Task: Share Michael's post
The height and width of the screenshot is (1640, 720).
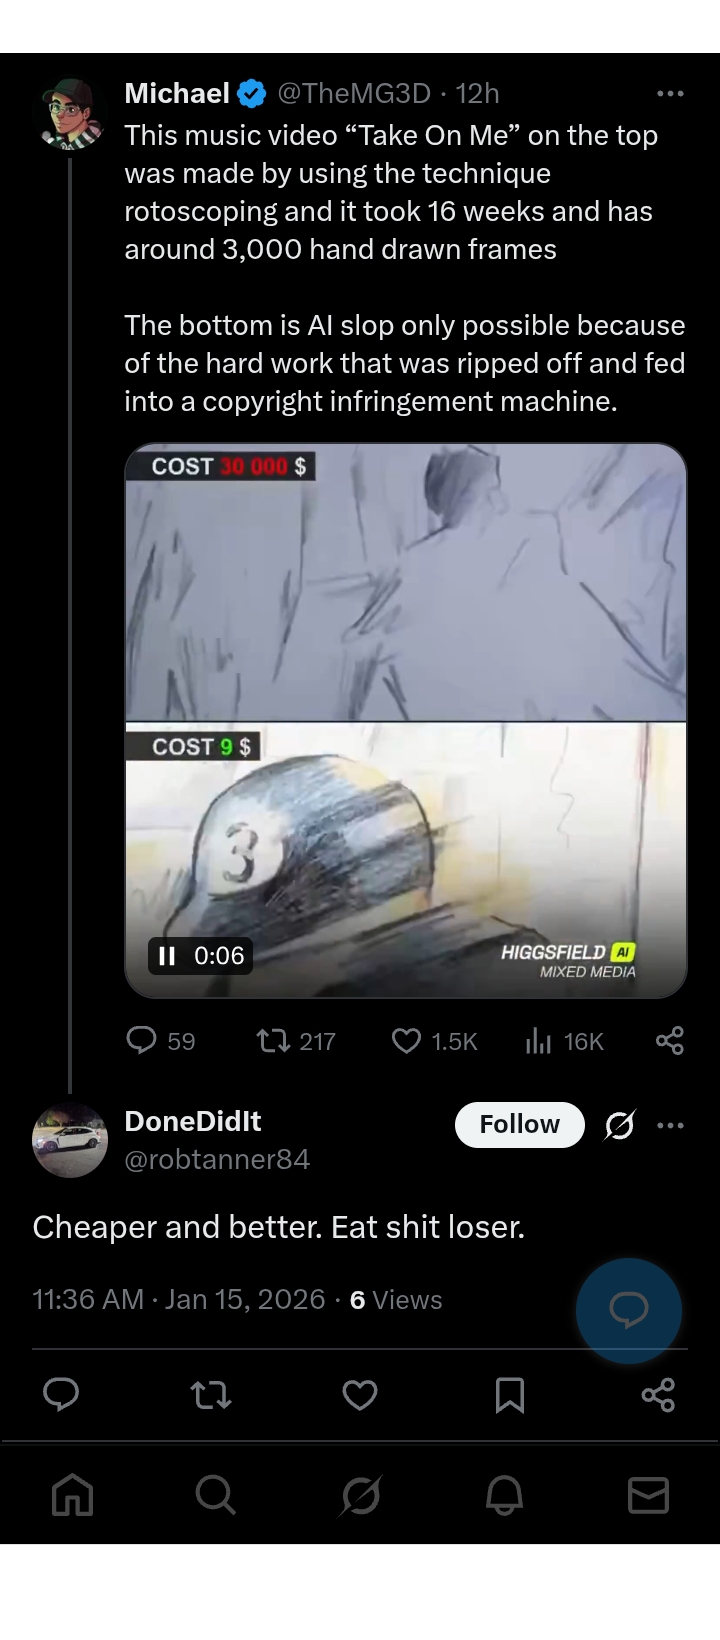Action: point(669,1041)
